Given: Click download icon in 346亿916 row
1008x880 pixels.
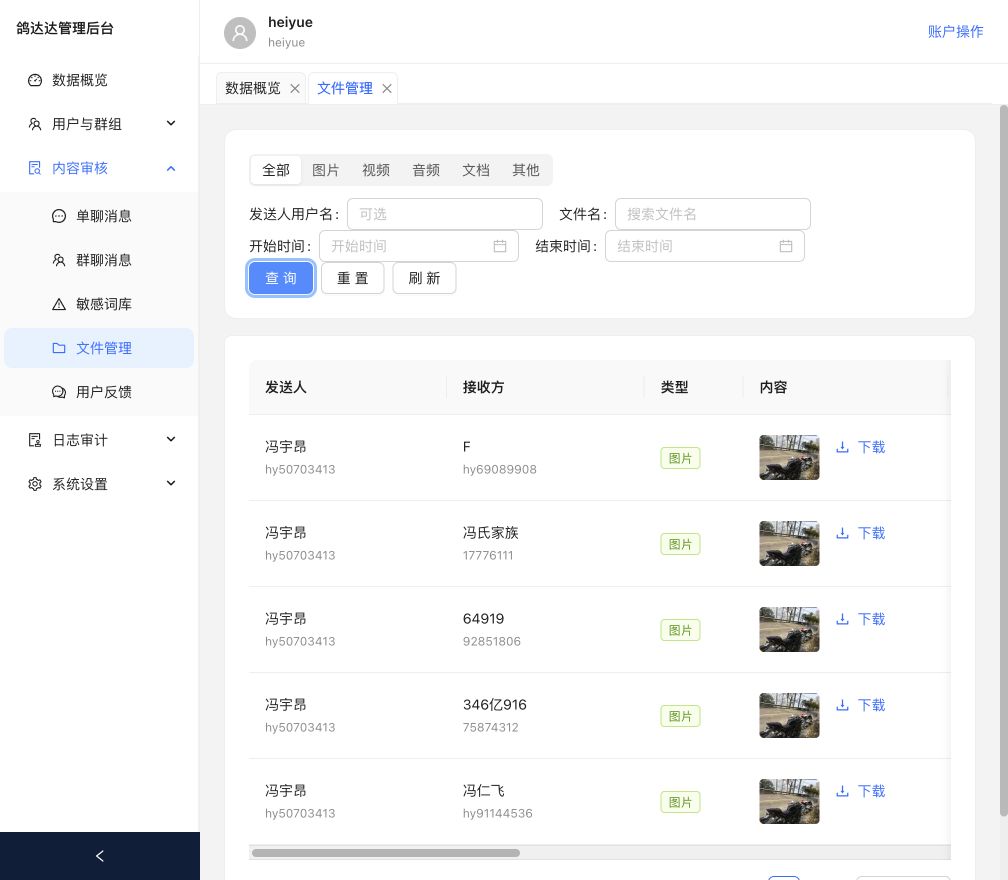Looking at the screenshot, I should [x=842, y=705].
